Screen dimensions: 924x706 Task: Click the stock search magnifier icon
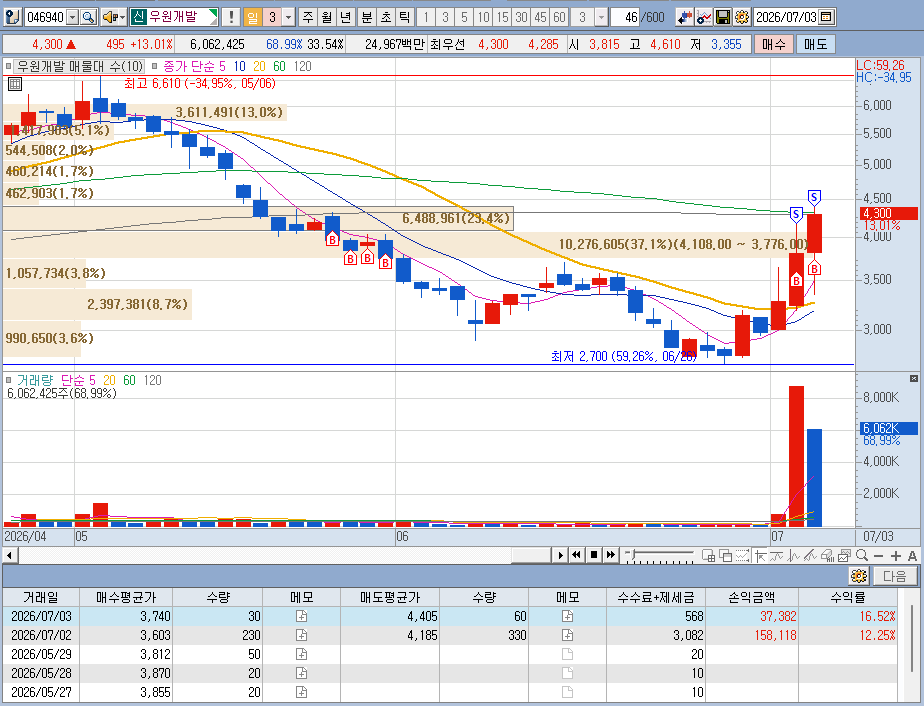click(x=88, y=17)
